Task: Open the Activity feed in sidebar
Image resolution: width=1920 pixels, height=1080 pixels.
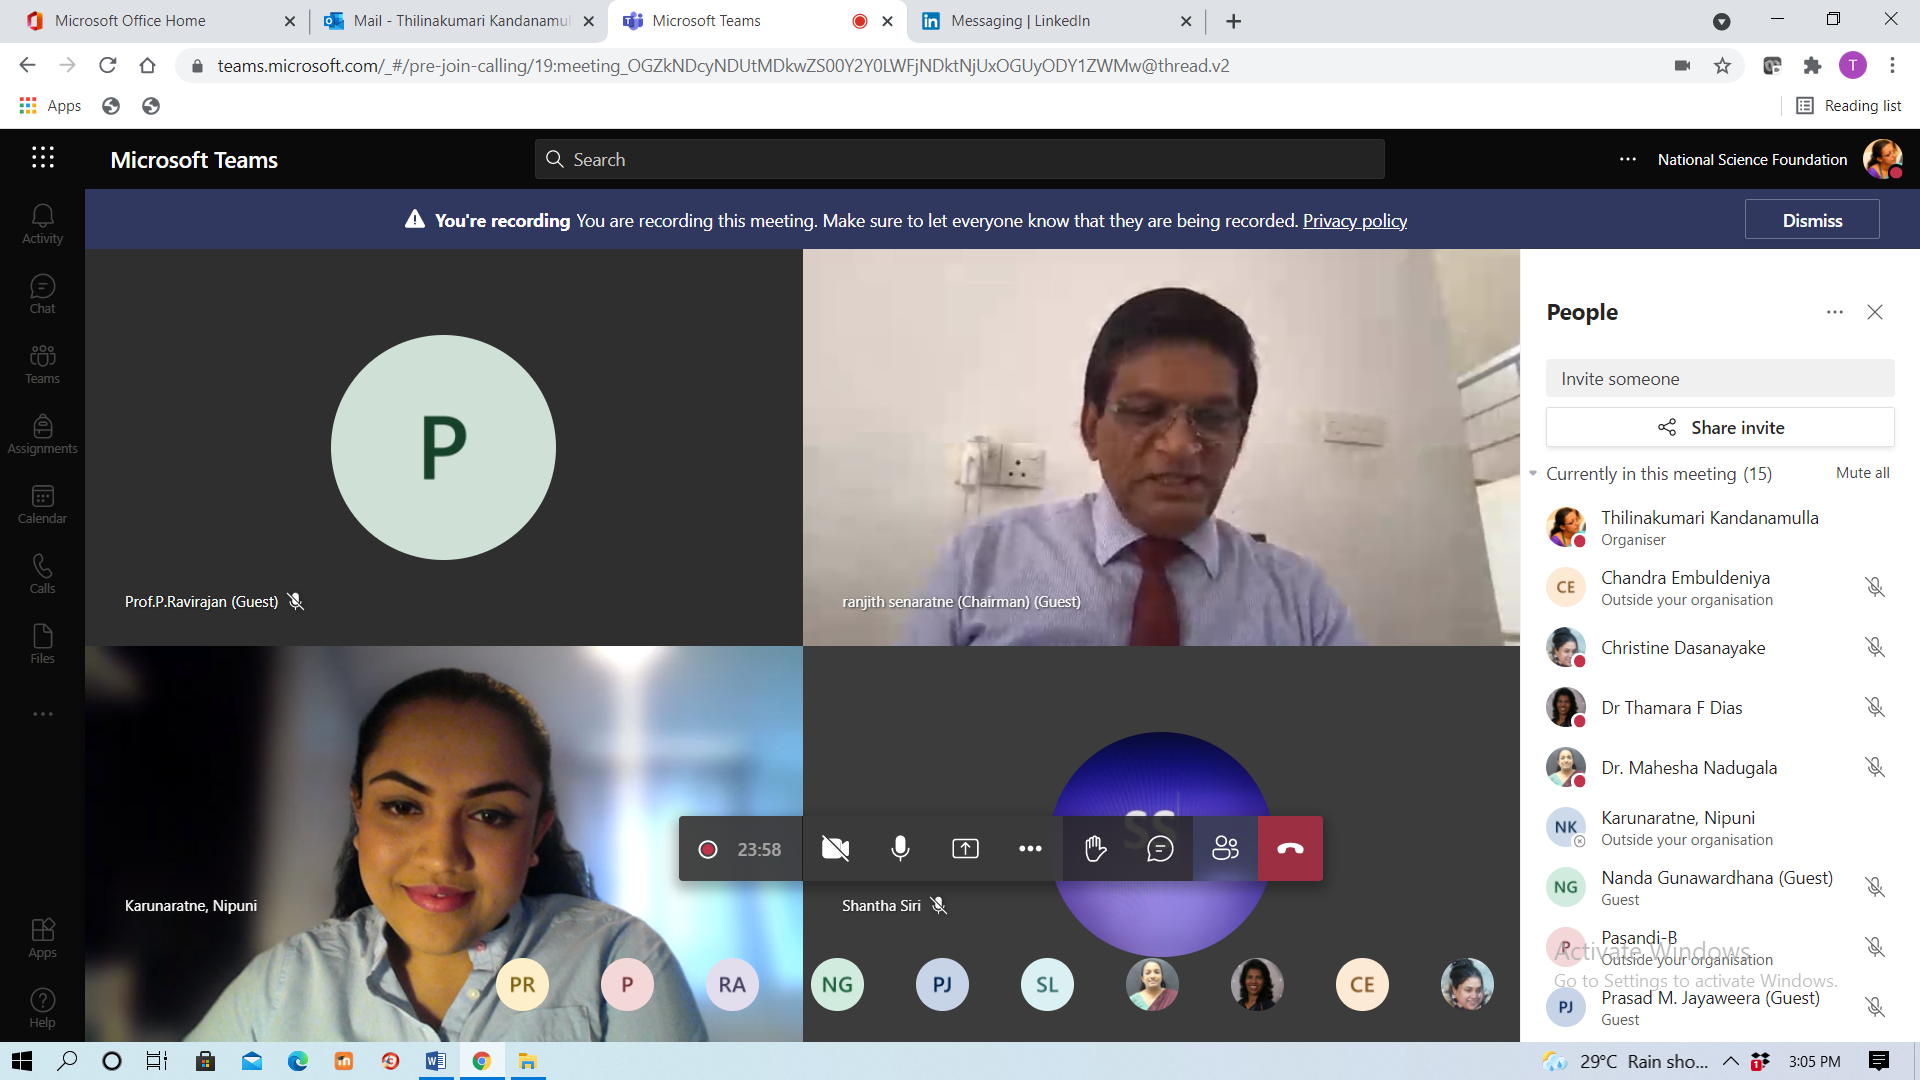Action: click(x=42, y=224)
